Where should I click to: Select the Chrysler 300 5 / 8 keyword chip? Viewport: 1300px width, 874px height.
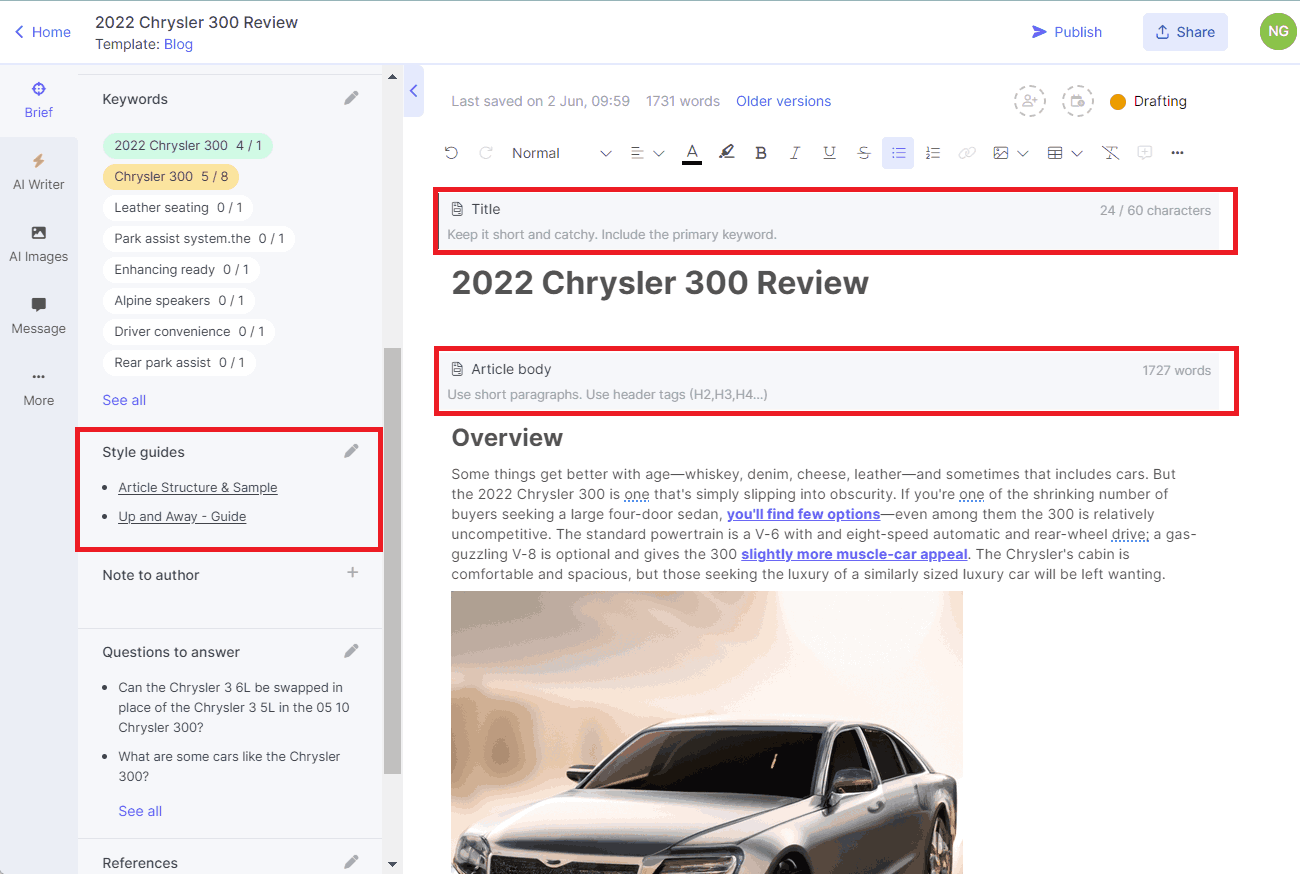[171, 177]
